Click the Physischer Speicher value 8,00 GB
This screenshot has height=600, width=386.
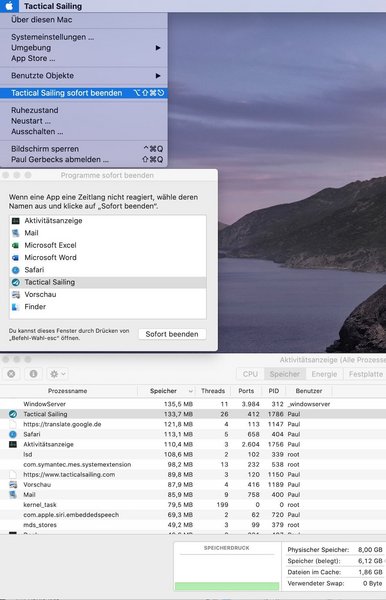(x=370, y=549)
